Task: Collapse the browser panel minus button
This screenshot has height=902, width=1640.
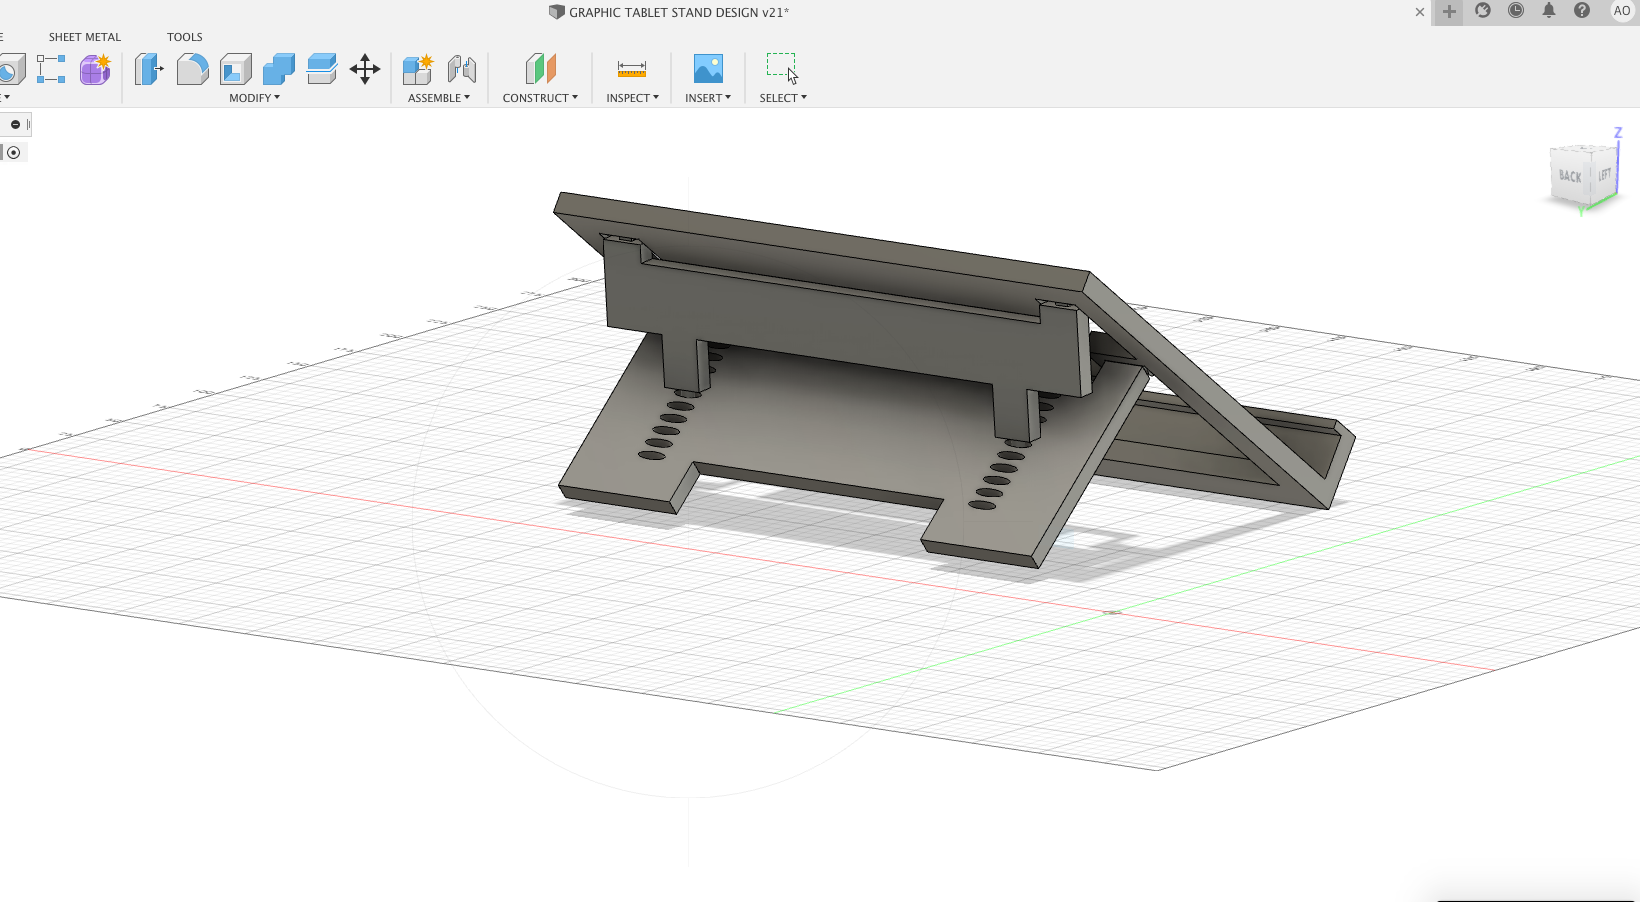Action: [x=15, y=124]
